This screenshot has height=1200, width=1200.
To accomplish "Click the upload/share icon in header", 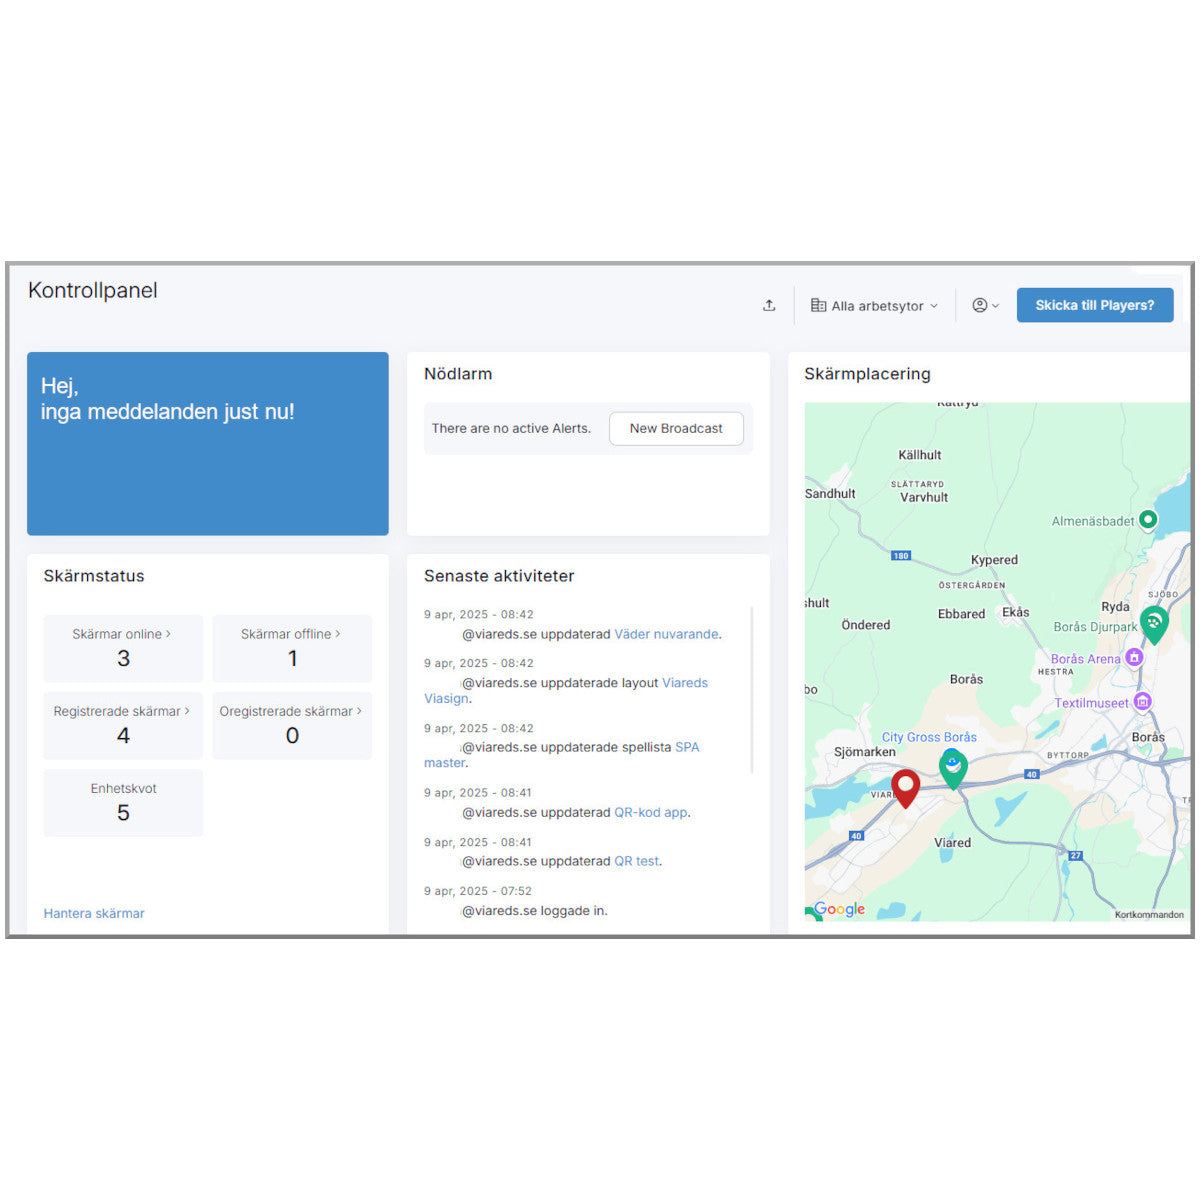I will click(x=769, y=306).
